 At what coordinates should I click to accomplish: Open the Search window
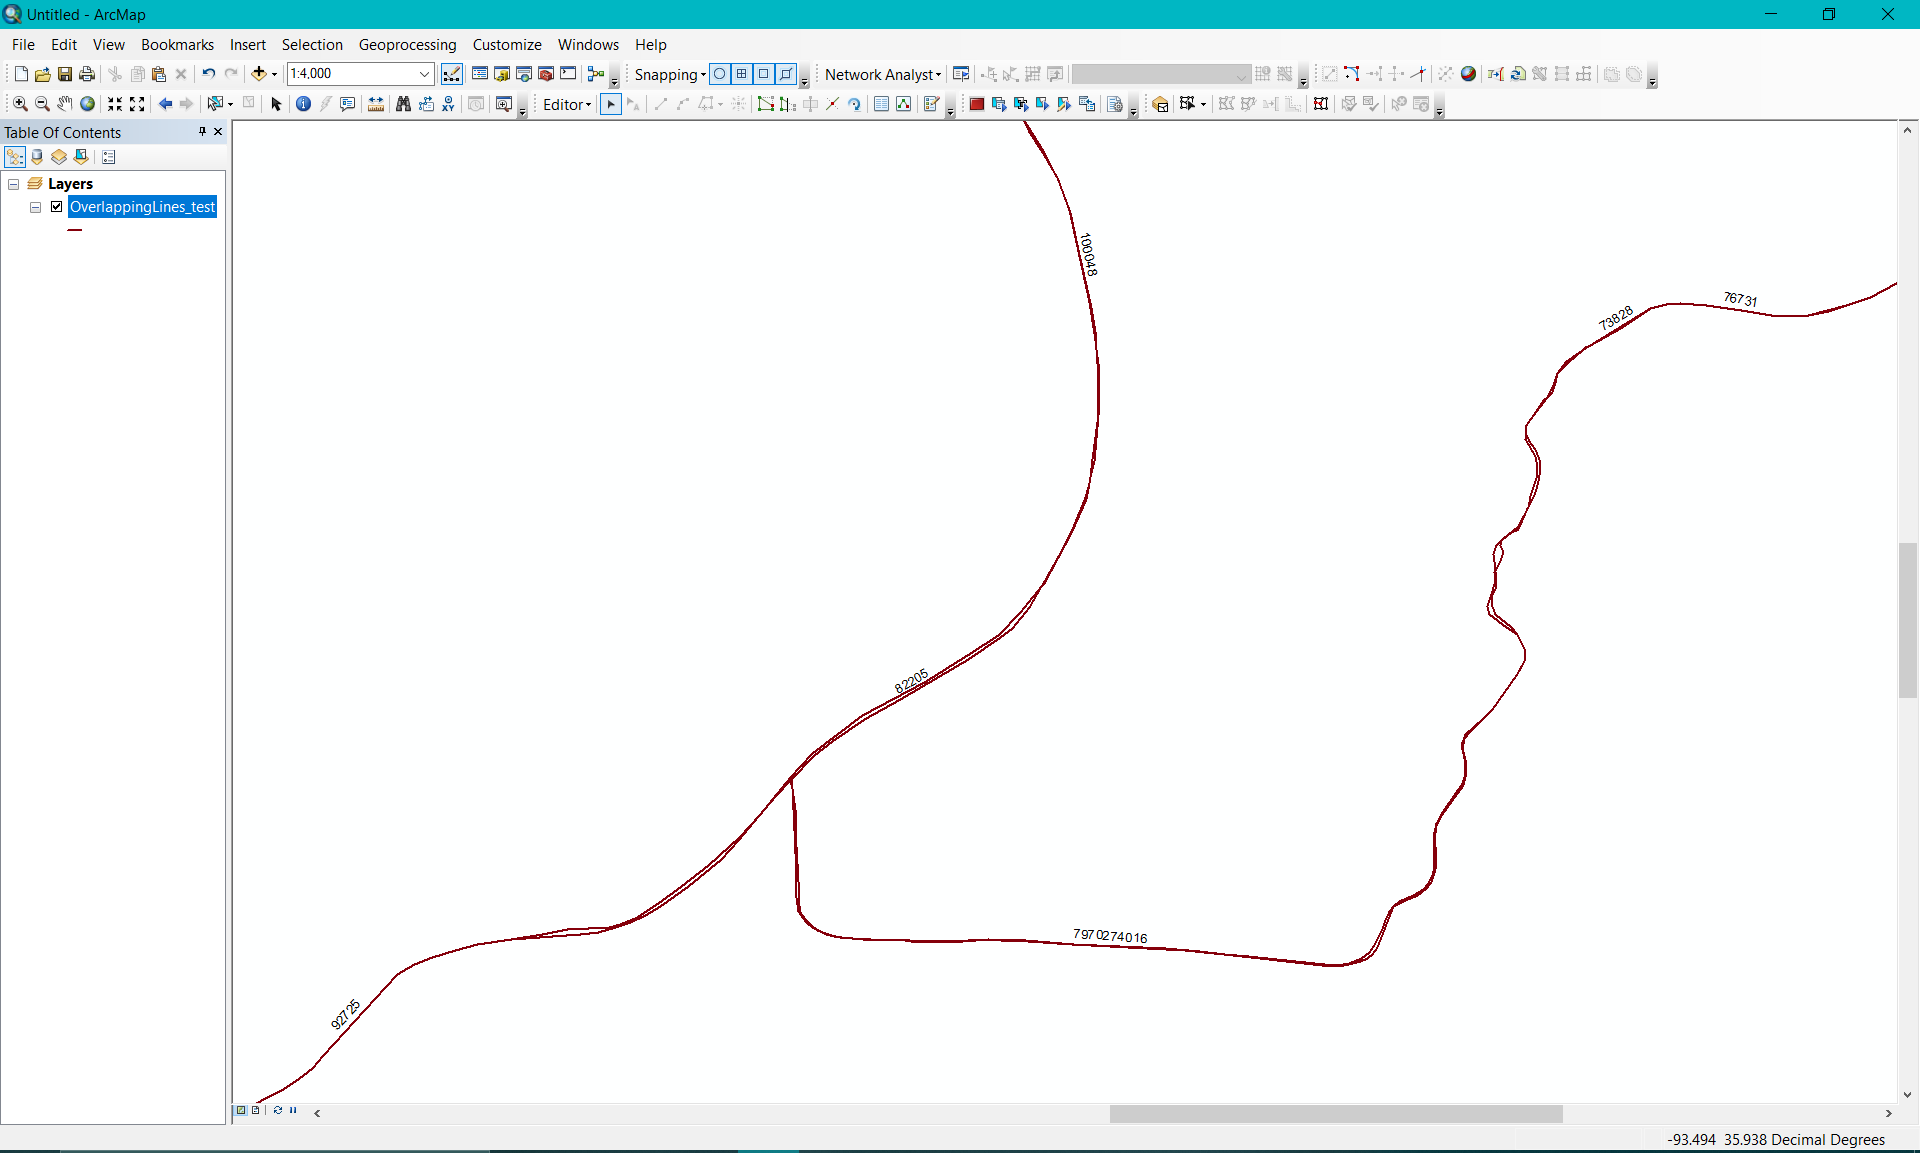pos(524,74)
